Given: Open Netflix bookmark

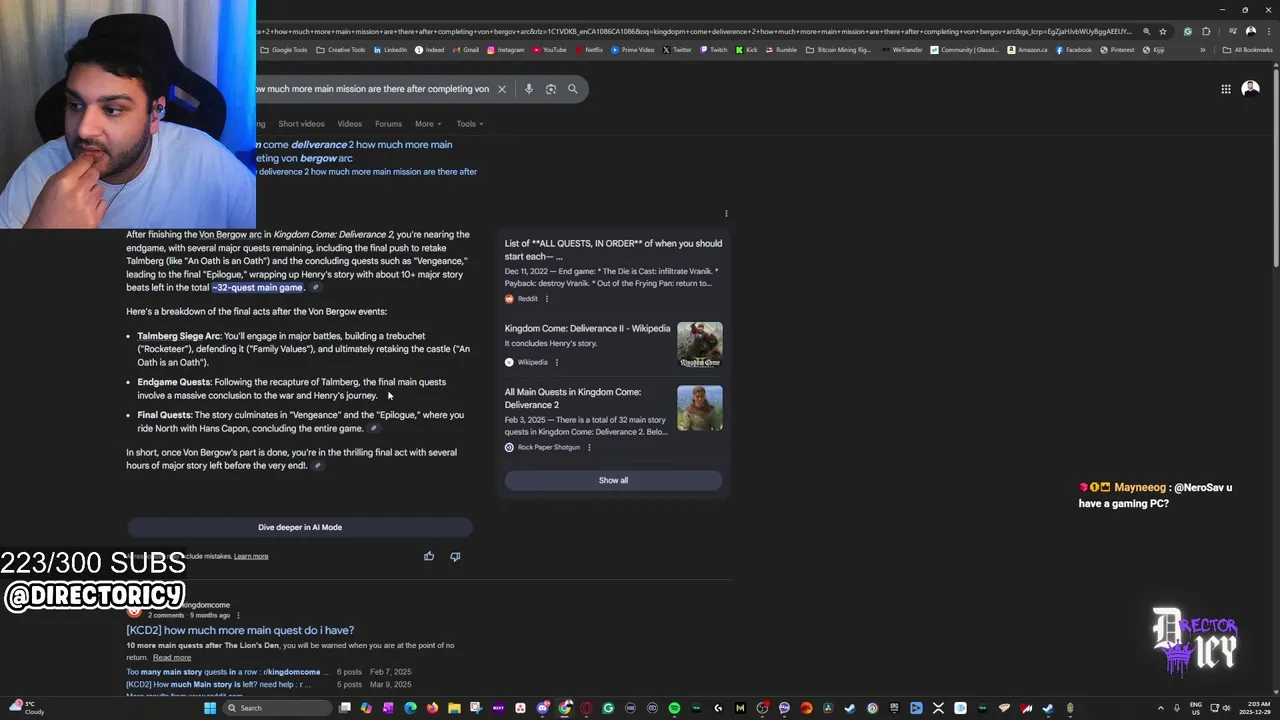Looking at the screenshot, I should click(590, 50).
